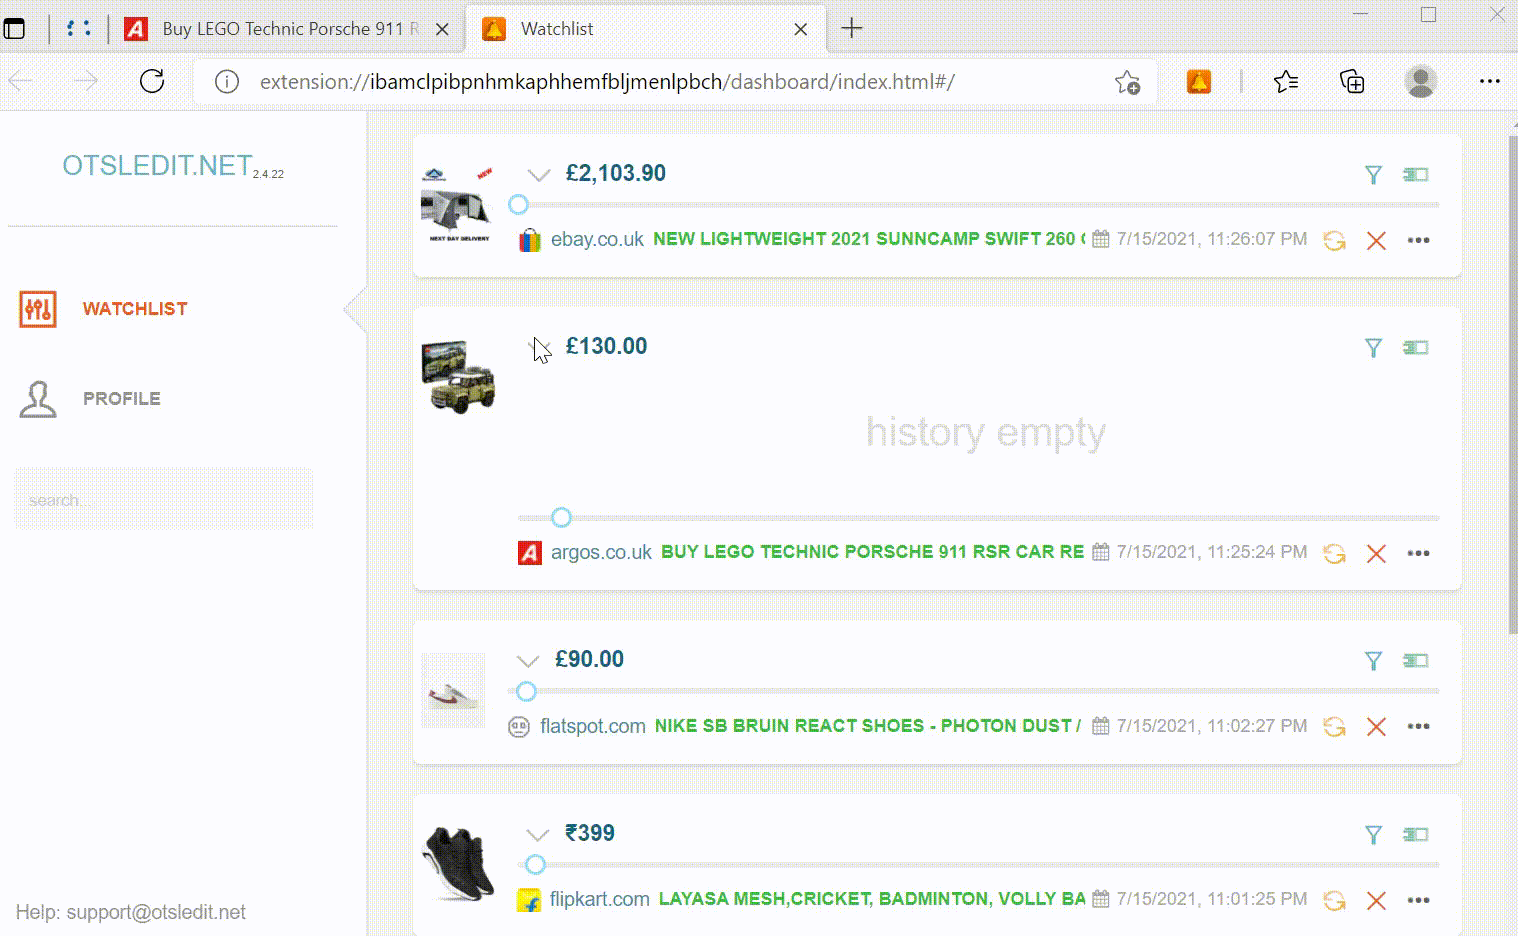Remove the flipkart.com Layasa item
Screen dimensions: 1518x936
pos(1376,900)
